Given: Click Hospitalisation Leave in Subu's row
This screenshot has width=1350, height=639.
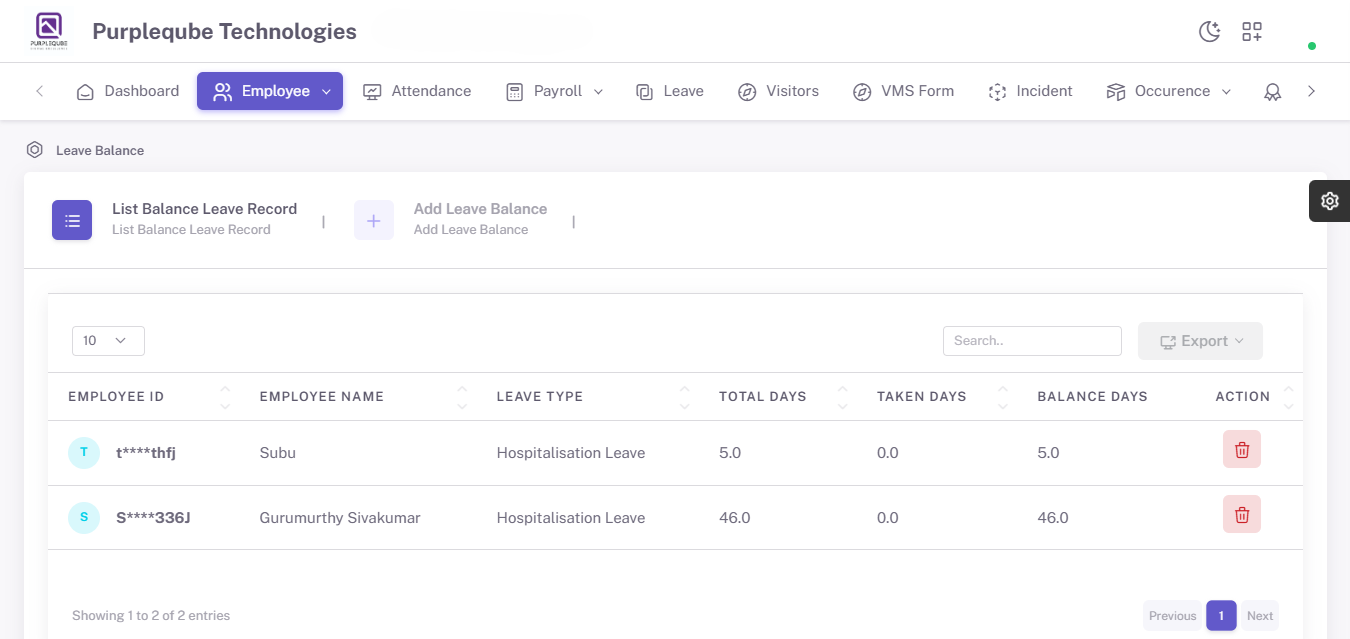Looking at the screenshot, I should point(571,453).
